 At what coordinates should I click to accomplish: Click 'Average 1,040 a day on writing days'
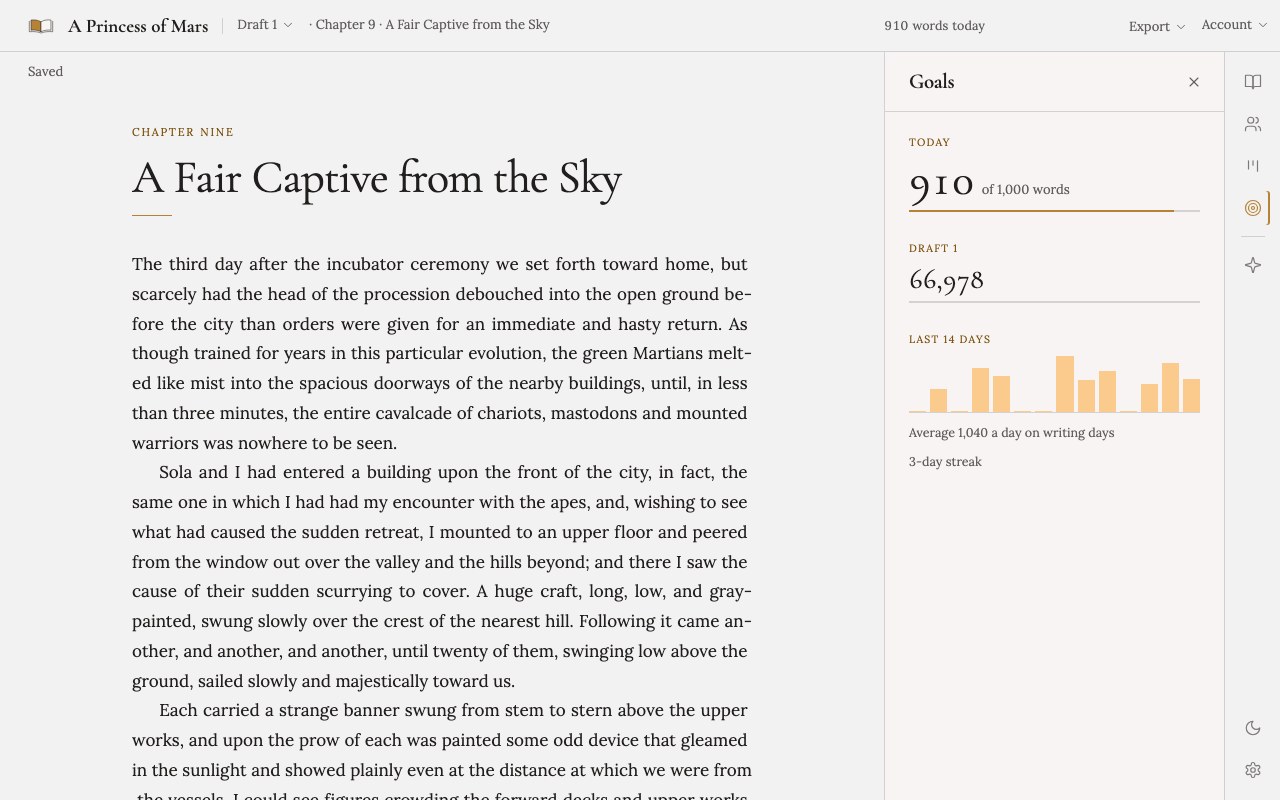(1011, 433)
